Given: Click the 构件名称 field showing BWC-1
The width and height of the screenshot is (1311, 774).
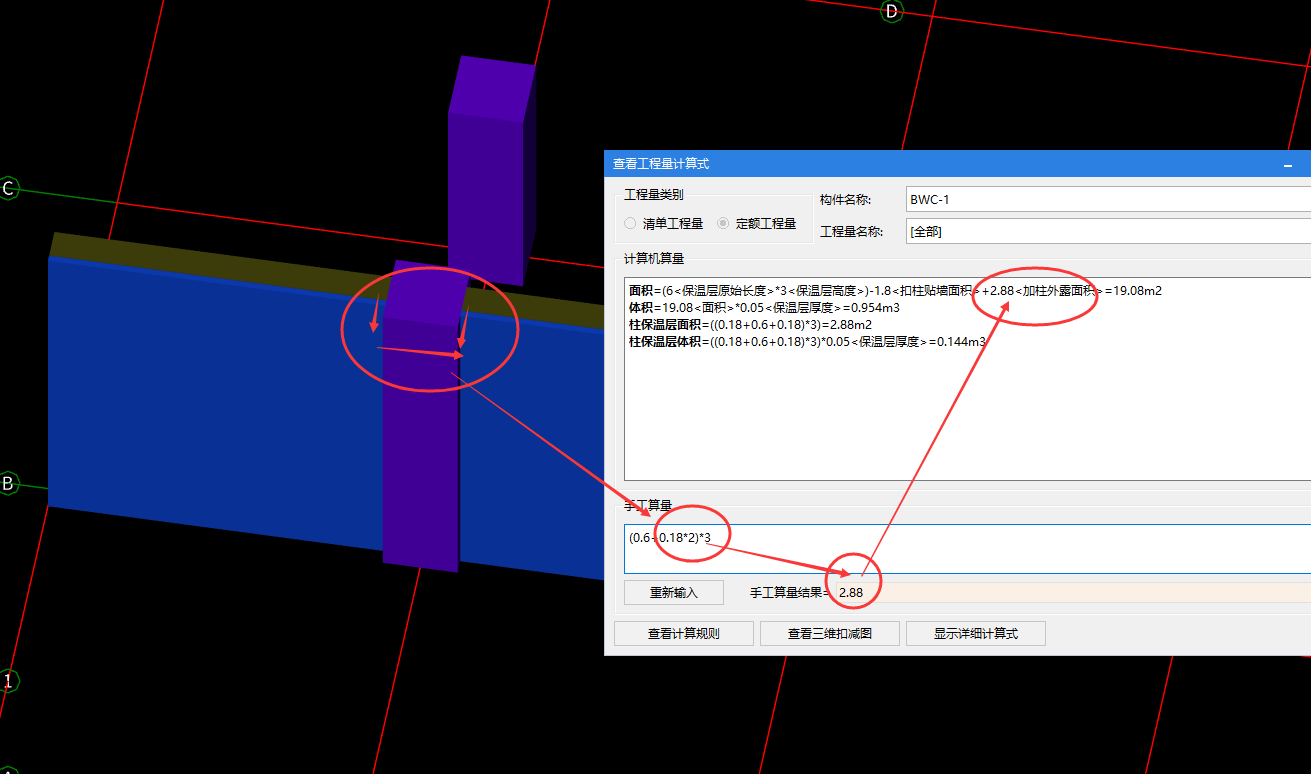Looking at the screenshot, I should pos(1107,199).
